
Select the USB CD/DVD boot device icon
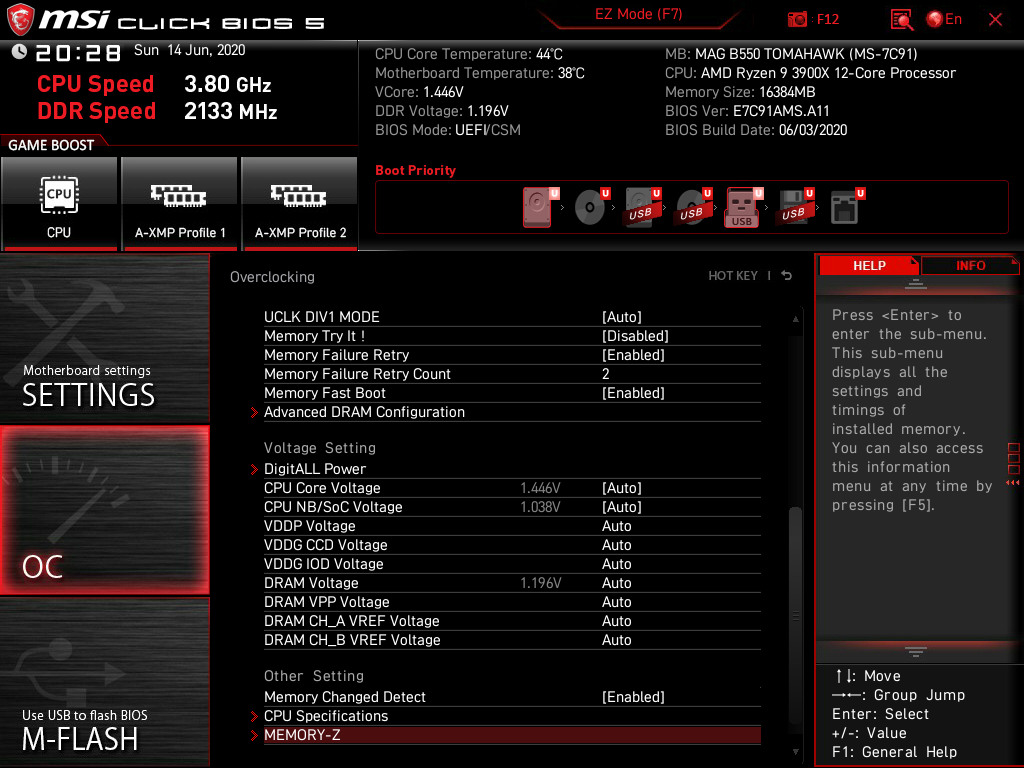694,207
